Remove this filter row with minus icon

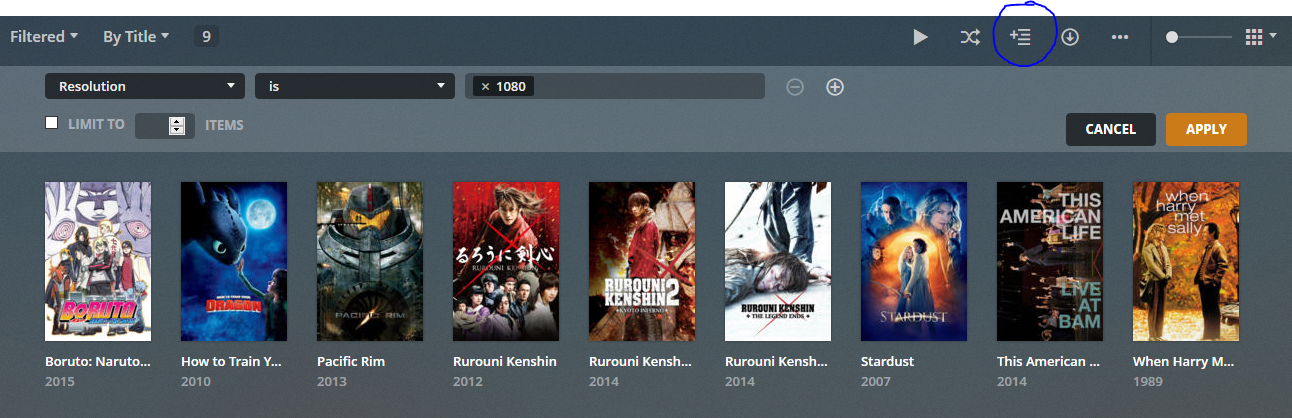(795, 87)
